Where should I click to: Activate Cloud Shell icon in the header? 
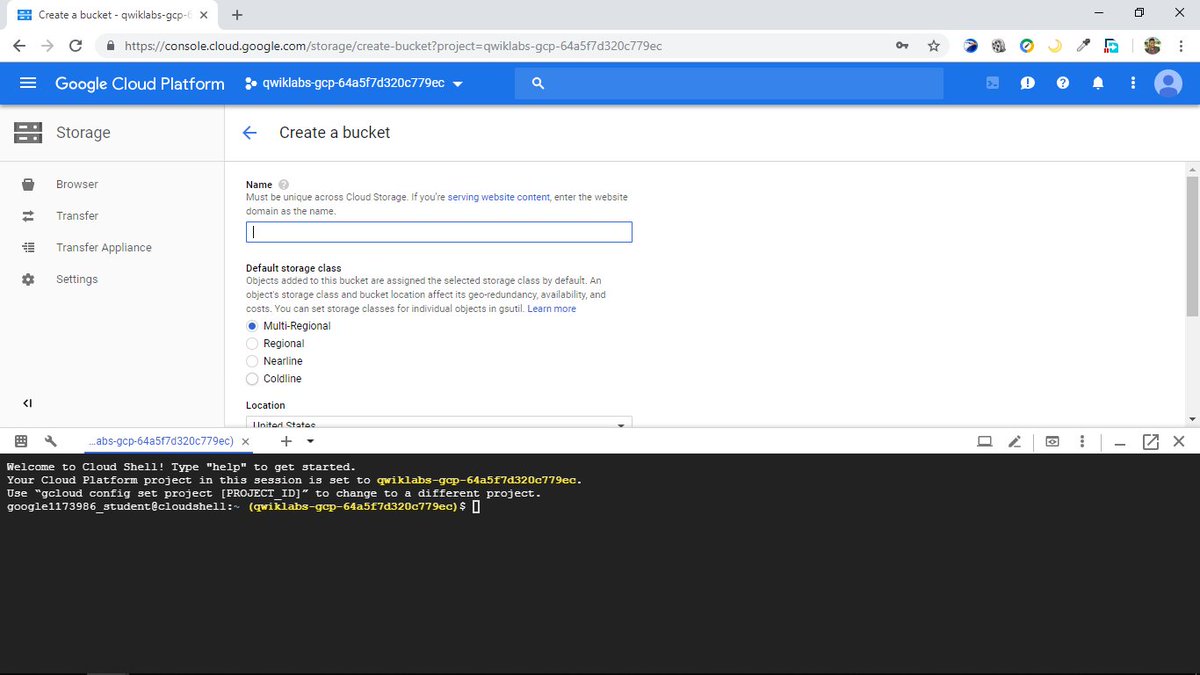point(992,83)
